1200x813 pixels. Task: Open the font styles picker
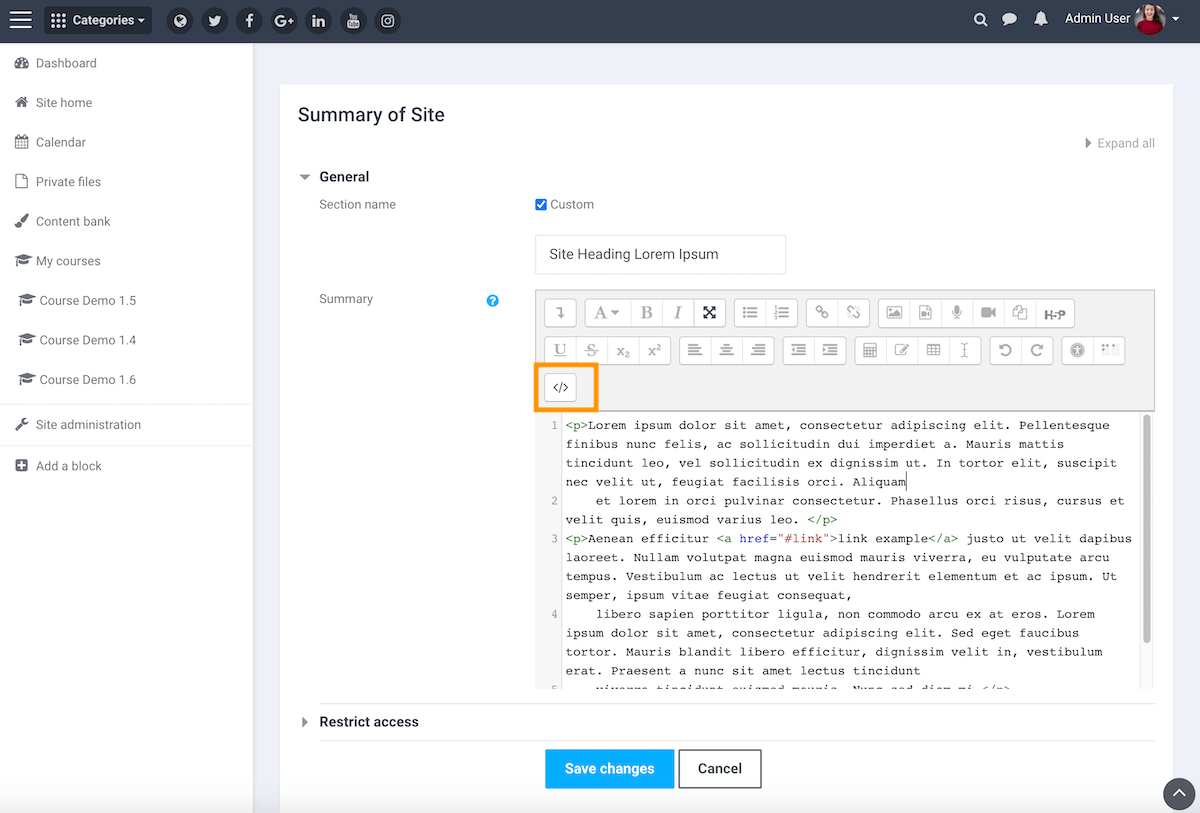coord(607,313)
